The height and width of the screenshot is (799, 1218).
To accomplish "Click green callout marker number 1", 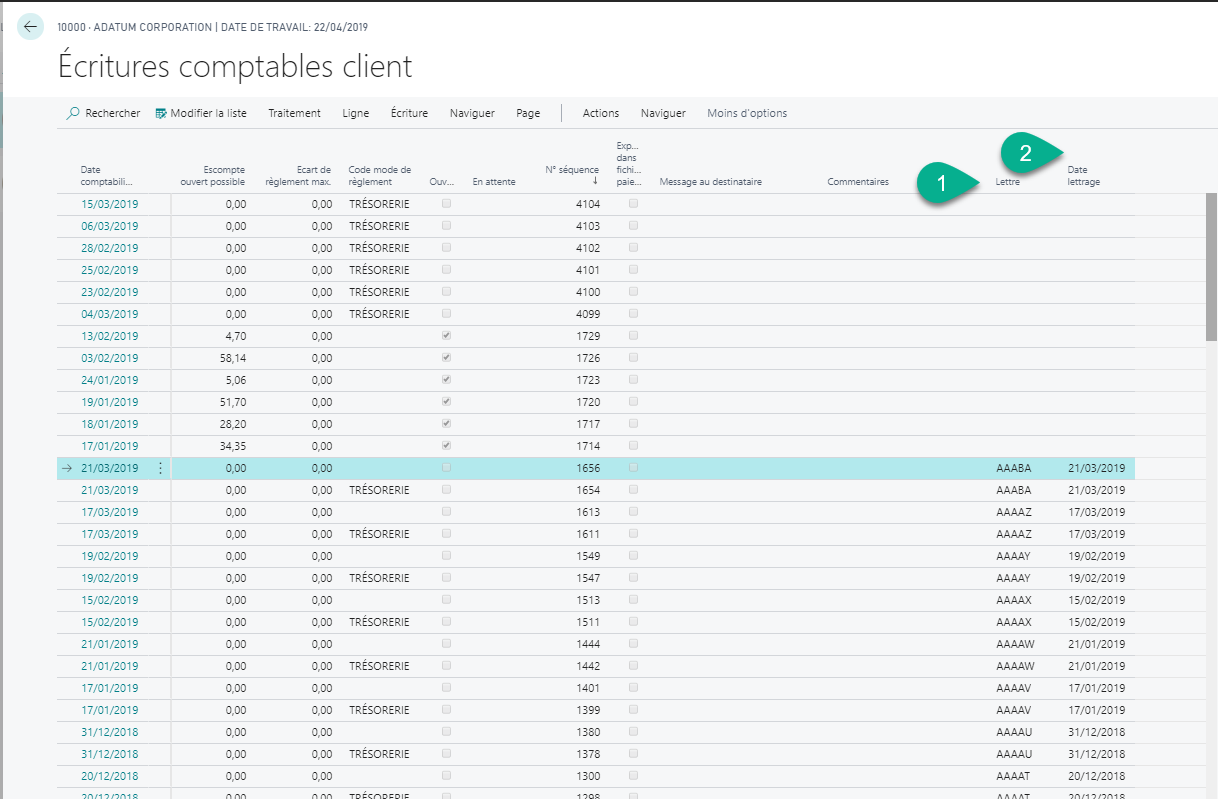I will [x=940, y=184].
